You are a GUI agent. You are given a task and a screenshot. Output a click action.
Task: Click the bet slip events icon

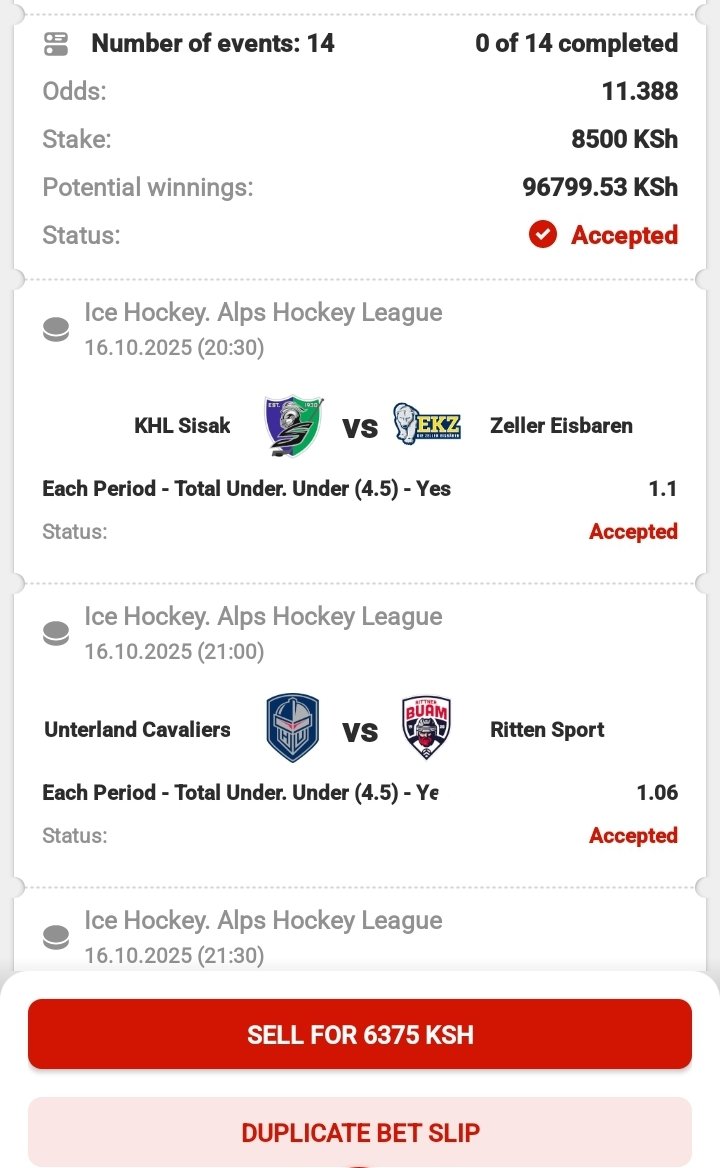pyautogui.click(x=56, y=44)
